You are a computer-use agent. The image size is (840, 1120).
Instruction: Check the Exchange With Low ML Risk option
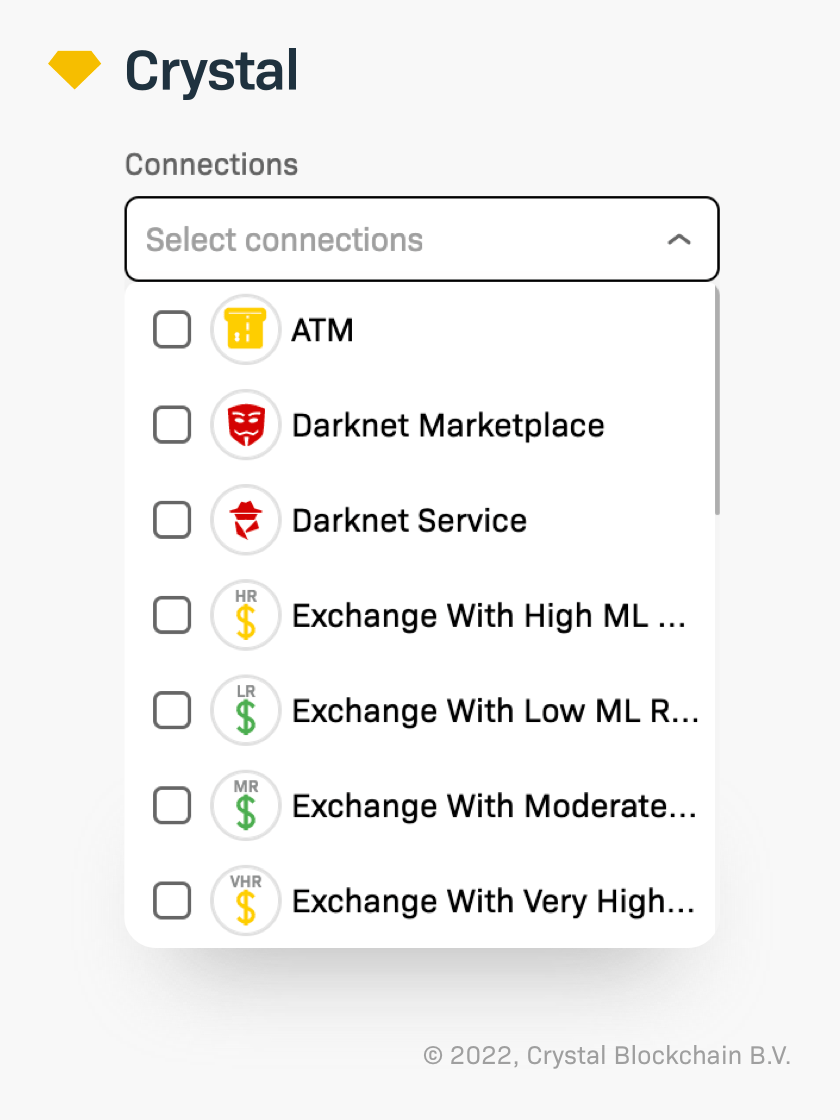pos(171,710)
